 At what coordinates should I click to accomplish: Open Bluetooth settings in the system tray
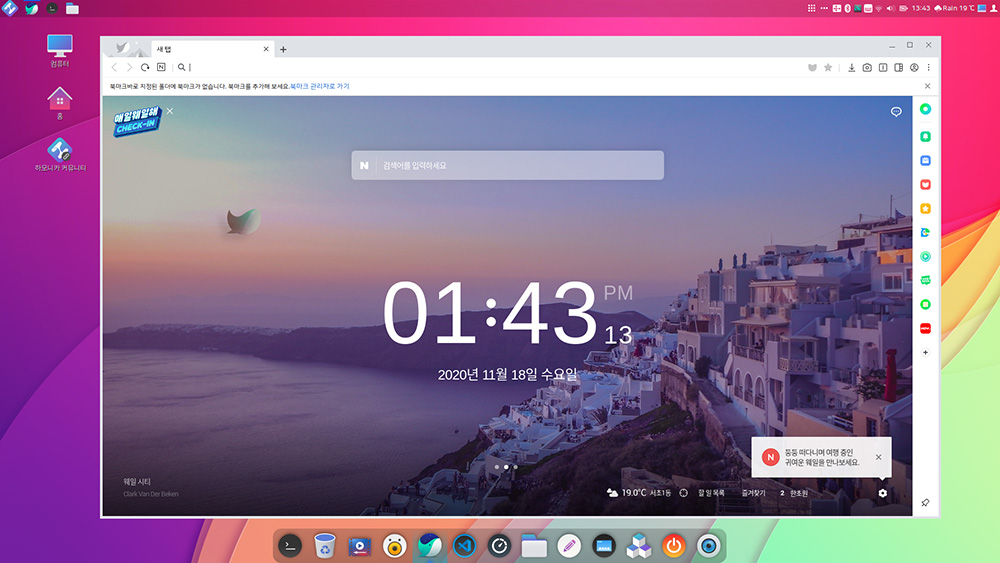[848, 8]
